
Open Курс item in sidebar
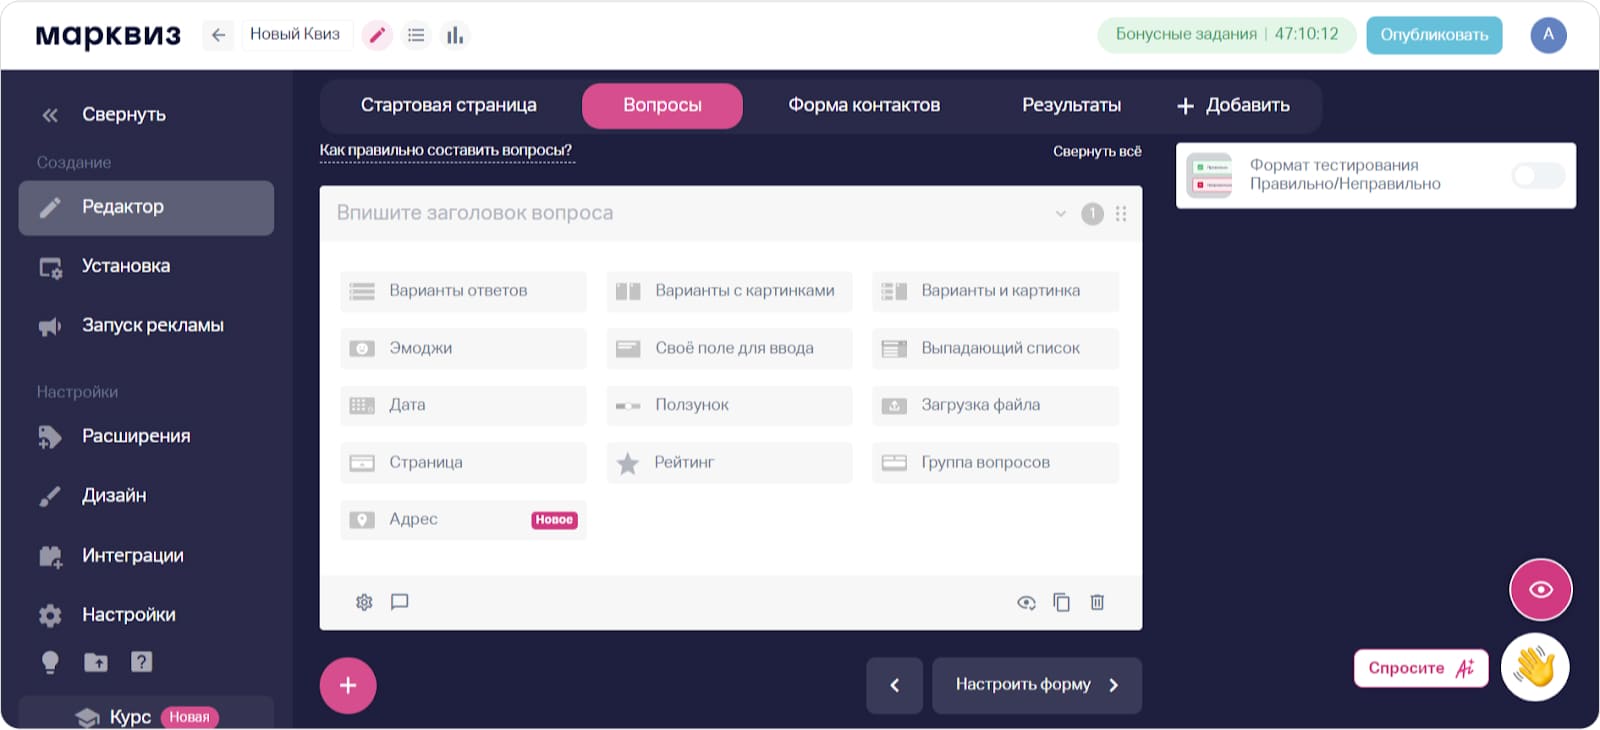pos(146,715)
